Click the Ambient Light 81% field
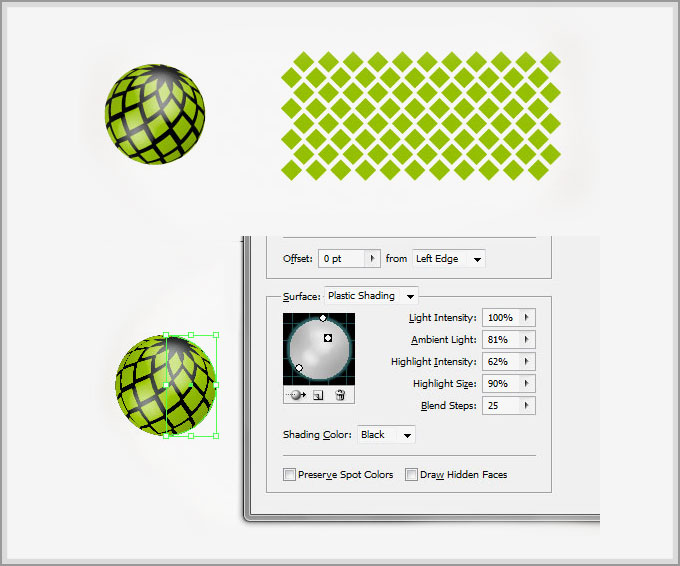This screenshot has height=566, width=680. pos(501,340)
